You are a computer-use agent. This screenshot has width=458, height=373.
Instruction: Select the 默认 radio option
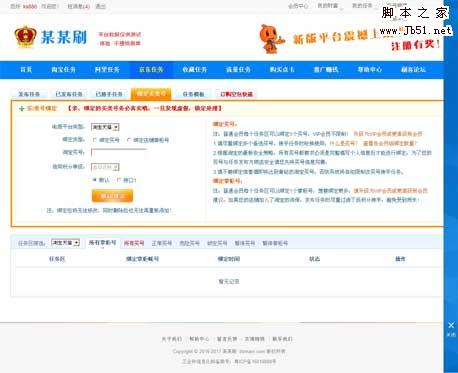click(95, 180)
